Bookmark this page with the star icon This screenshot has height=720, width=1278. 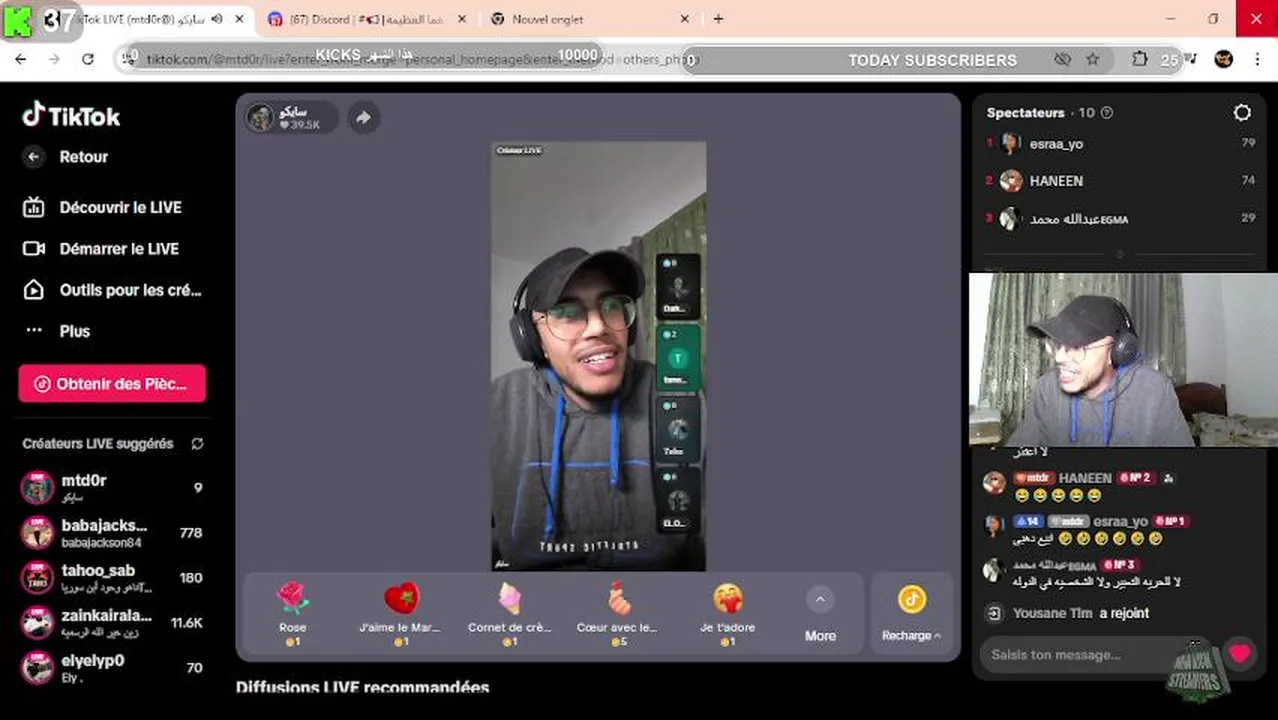pyautogui.click(x=1092, y=59)
